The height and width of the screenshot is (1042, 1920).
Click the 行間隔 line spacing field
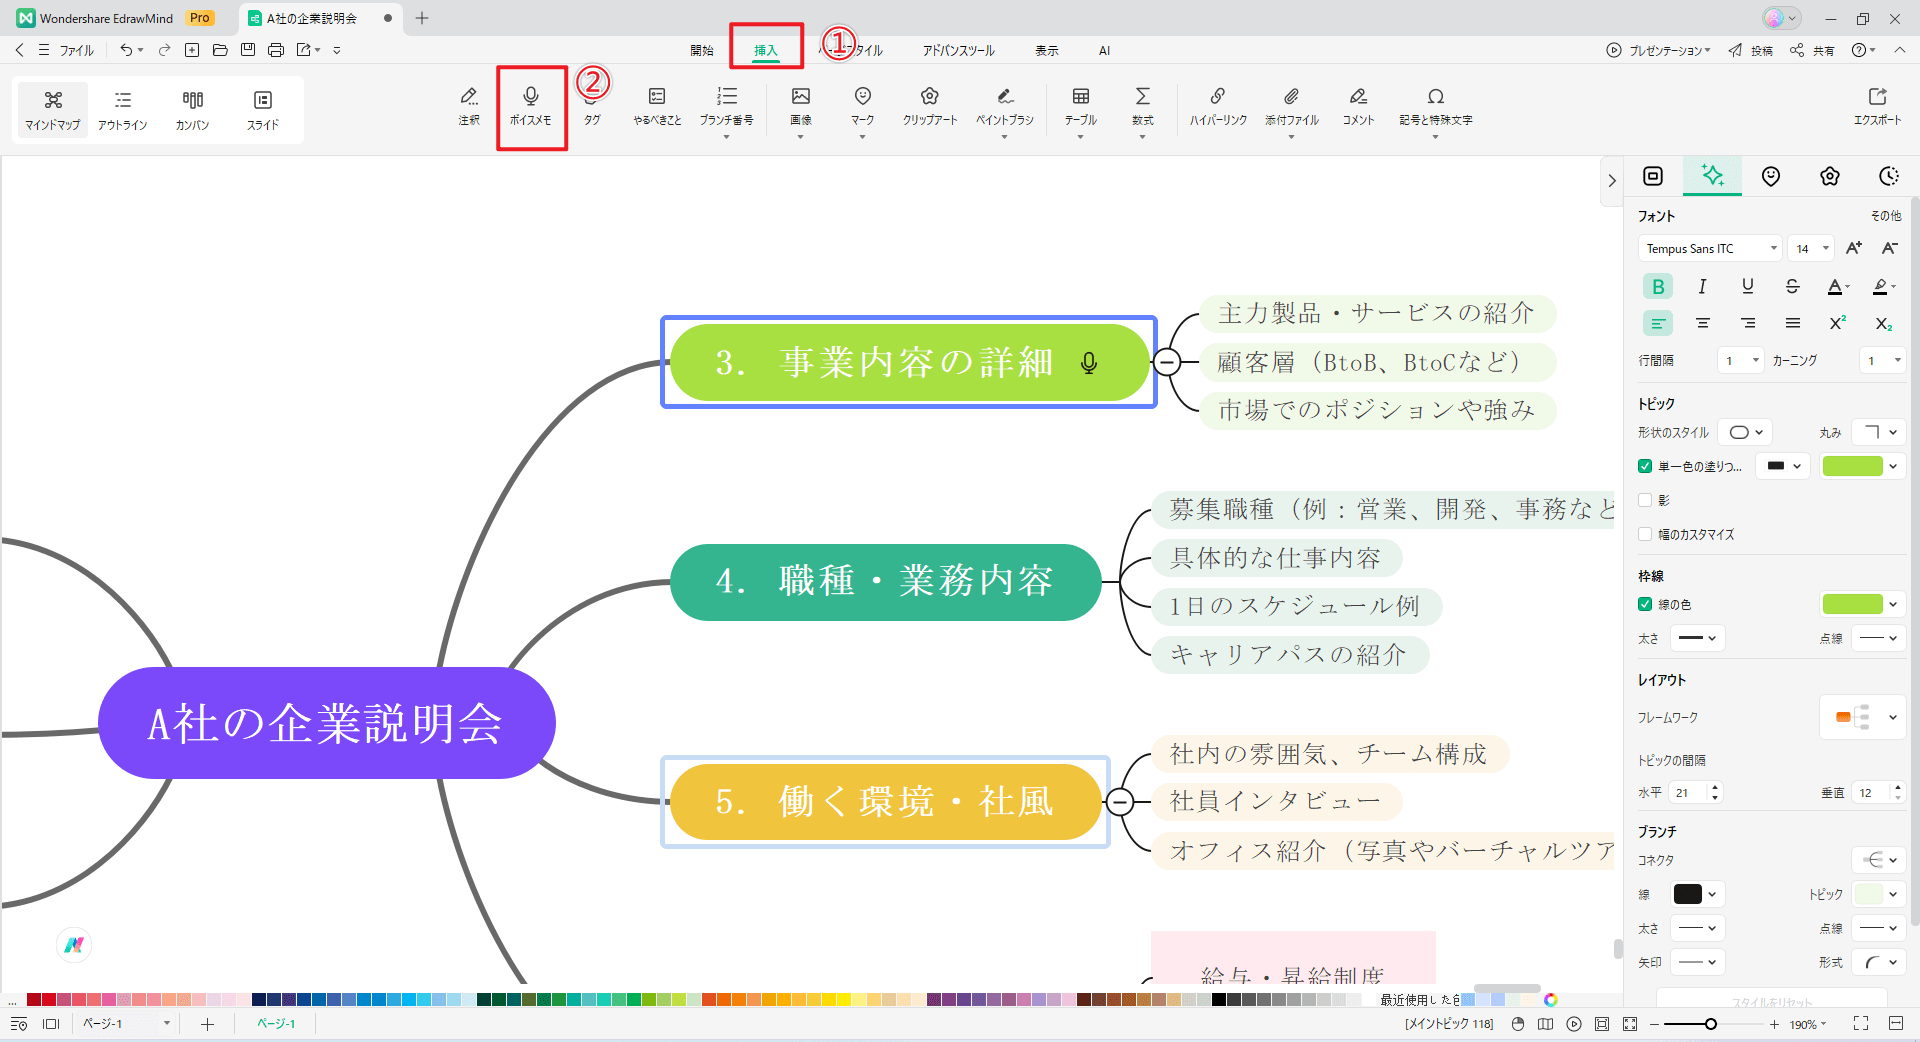1742,360
